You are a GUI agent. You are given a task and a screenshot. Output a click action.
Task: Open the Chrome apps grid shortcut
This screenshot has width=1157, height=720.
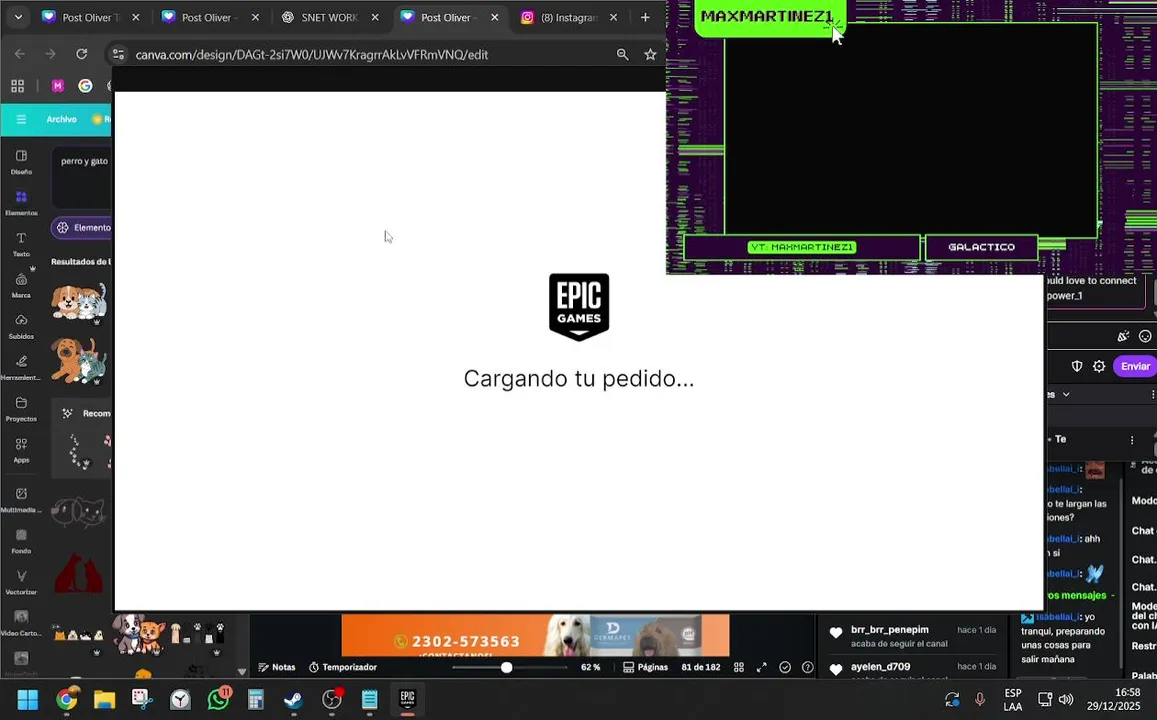point(18,86)
